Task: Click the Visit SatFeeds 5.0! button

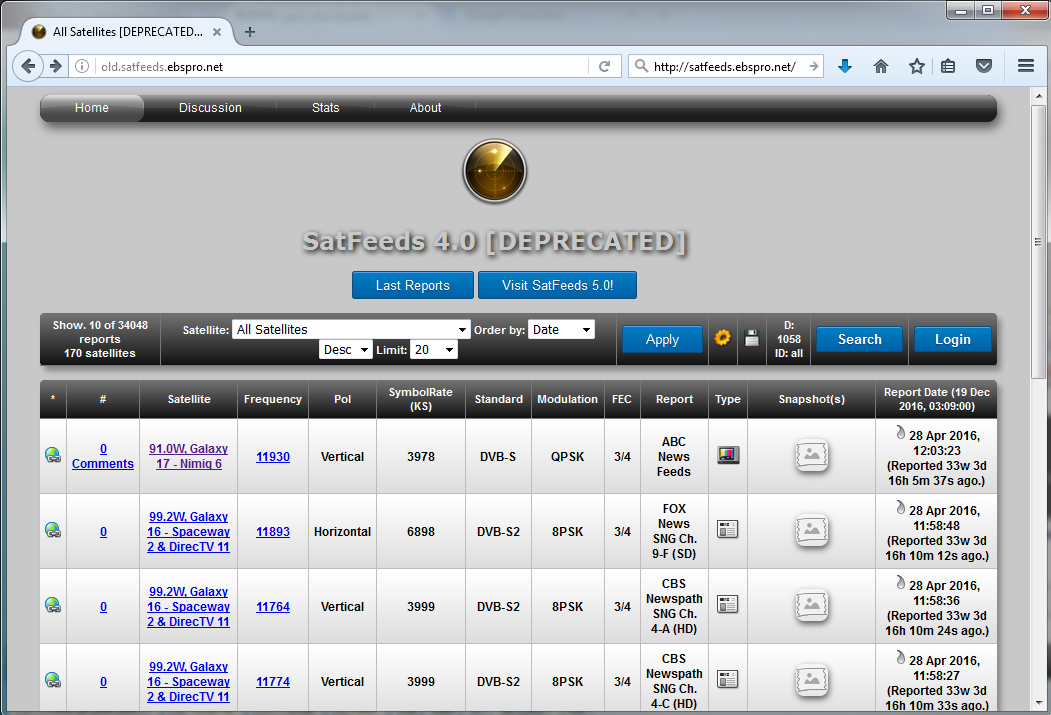Action: point(557,285)
